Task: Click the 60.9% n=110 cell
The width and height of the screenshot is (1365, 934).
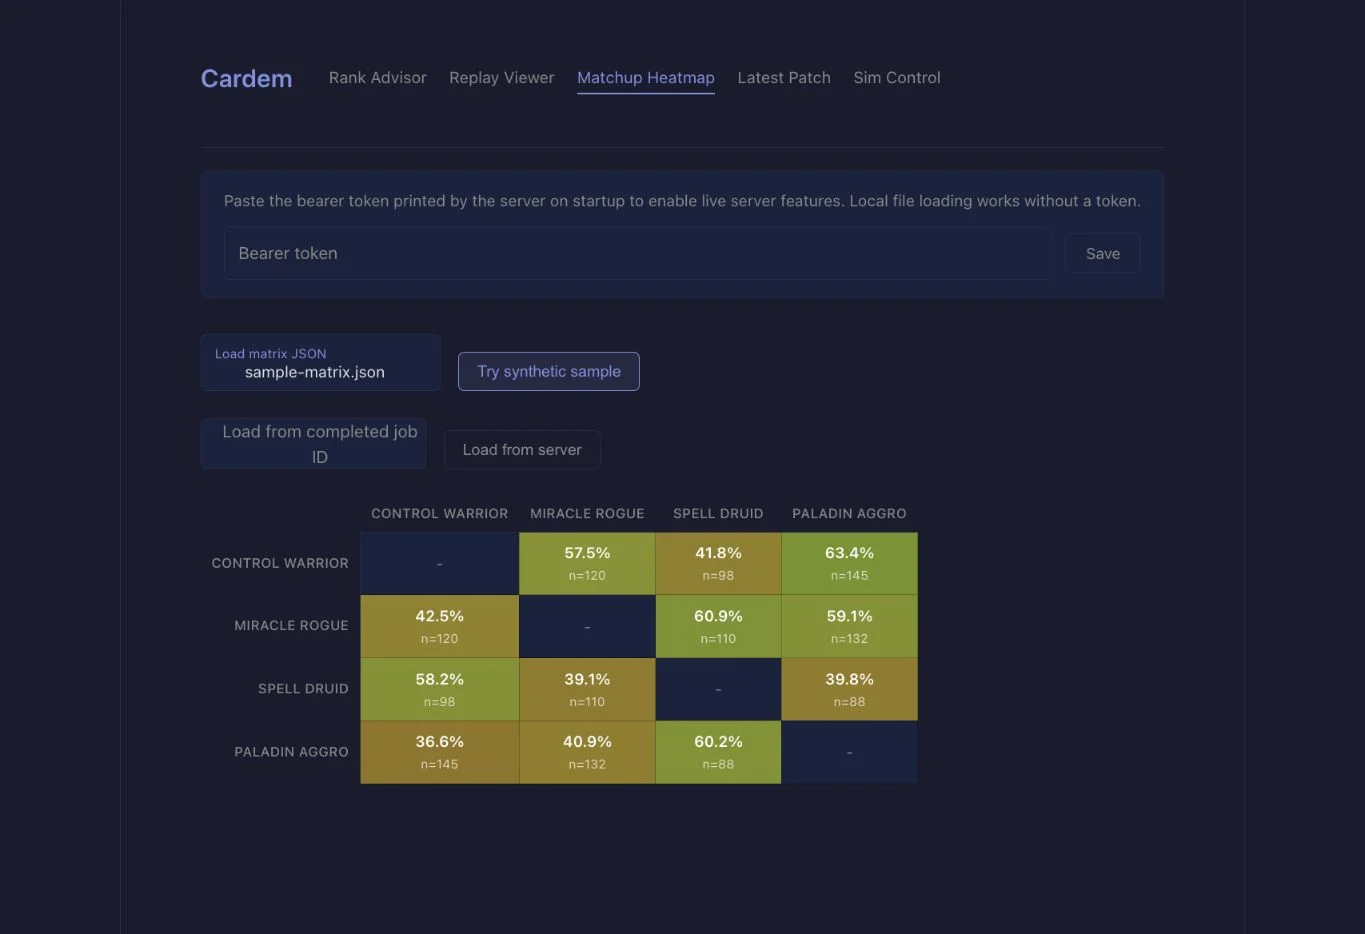Action: click(x=718, y=626)
